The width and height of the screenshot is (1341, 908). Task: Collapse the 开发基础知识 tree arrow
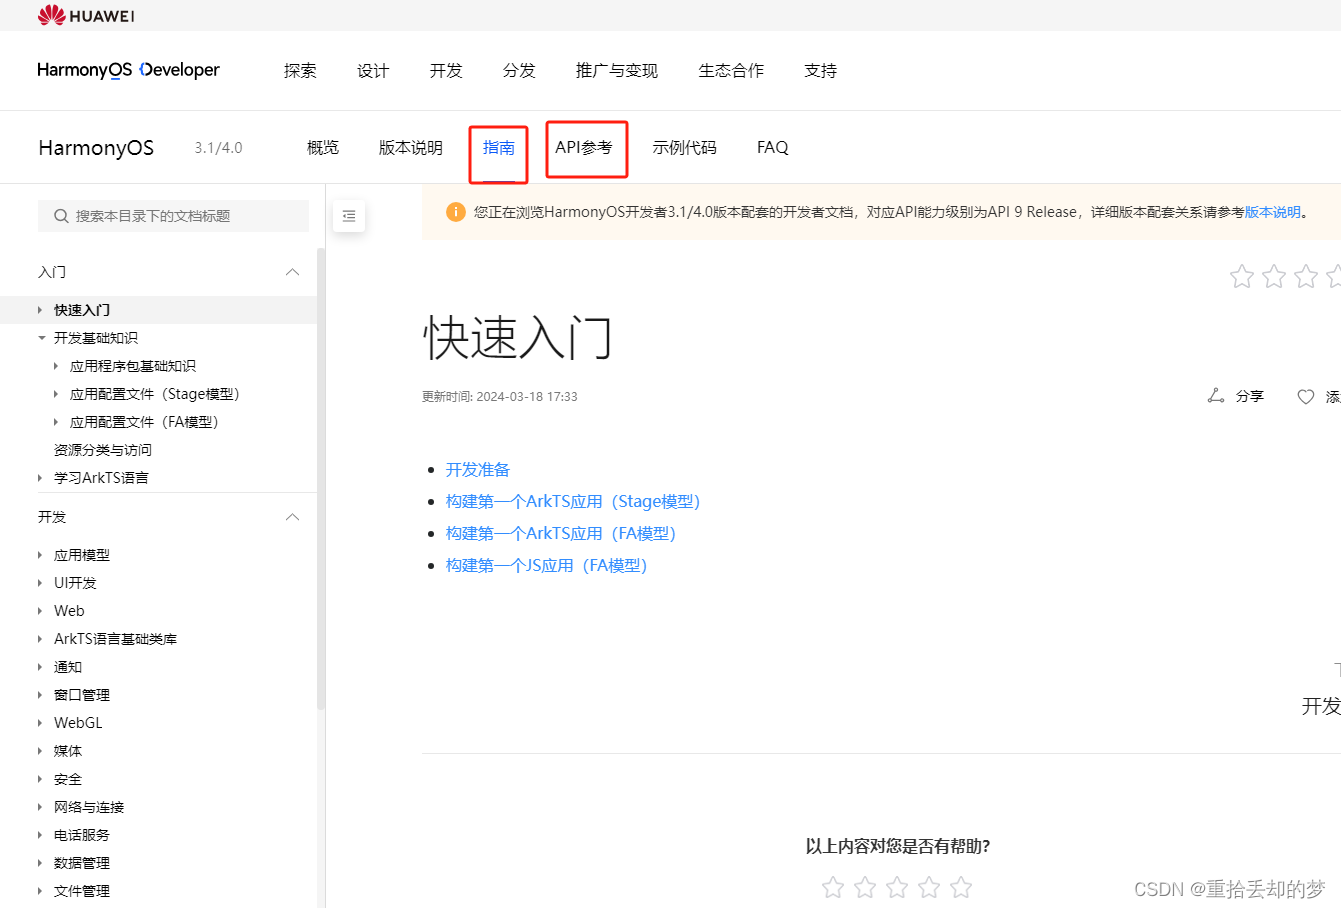pos(41,338)
